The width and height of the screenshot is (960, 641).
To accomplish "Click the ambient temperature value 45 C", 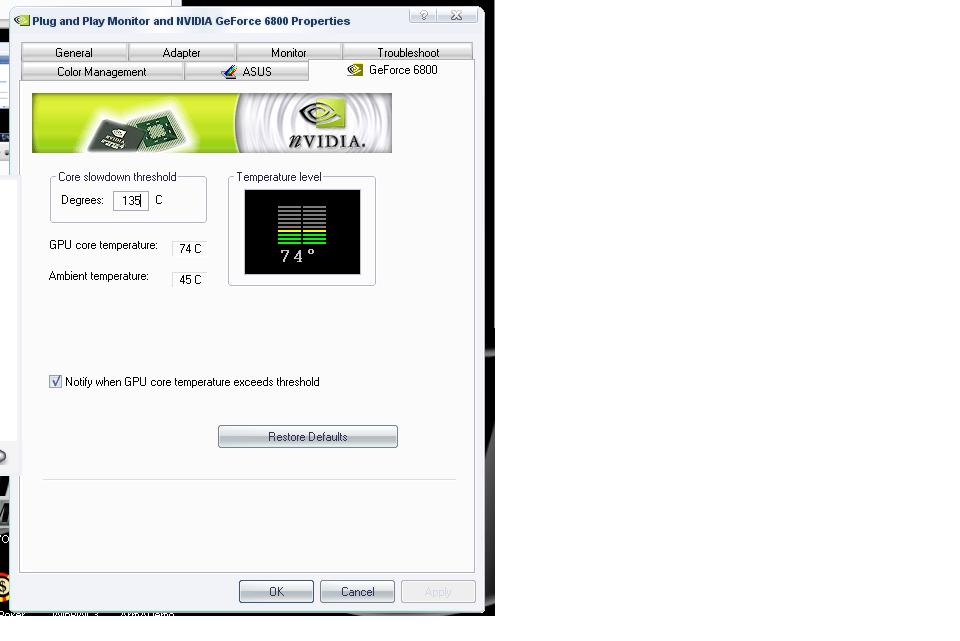I will click(x=190, y=280).
